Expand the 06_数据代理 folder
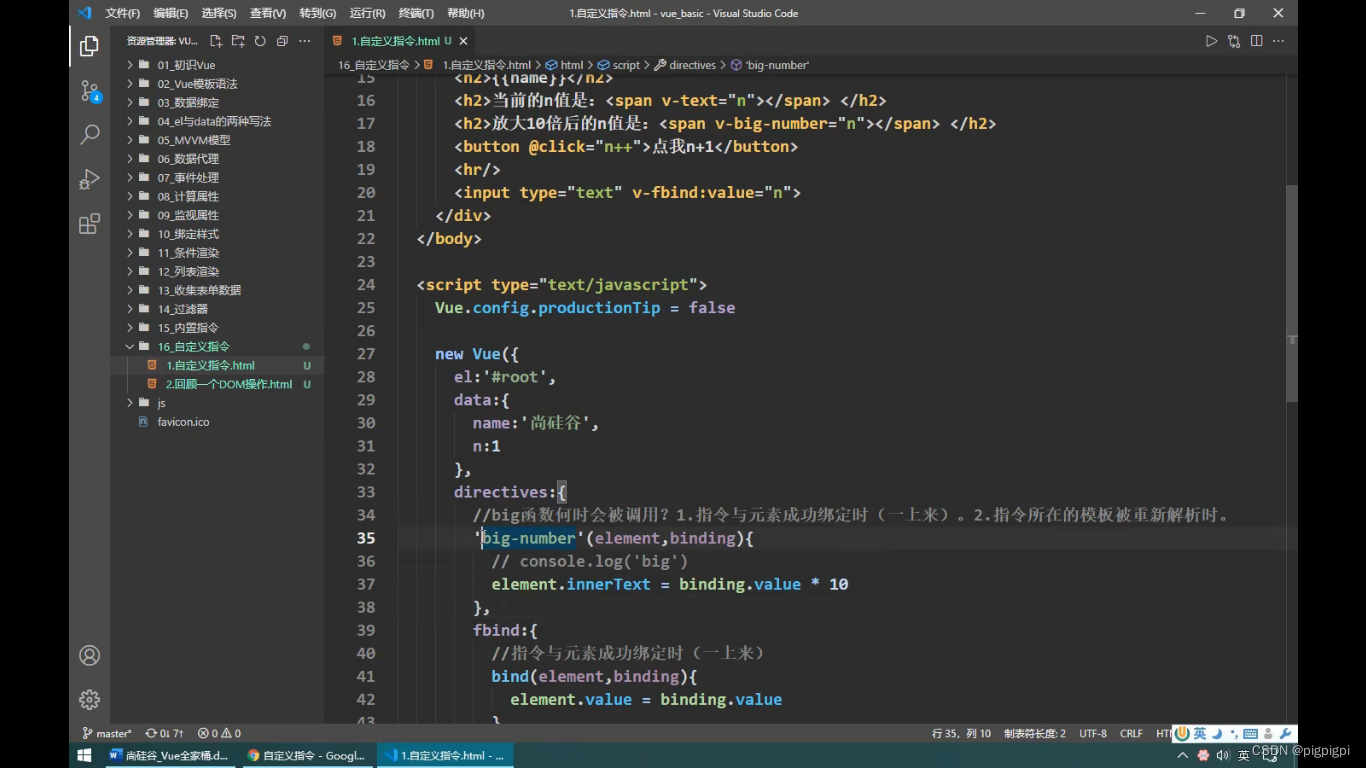The width and height of the screenshot is (1366, 768). pos(215,159)
